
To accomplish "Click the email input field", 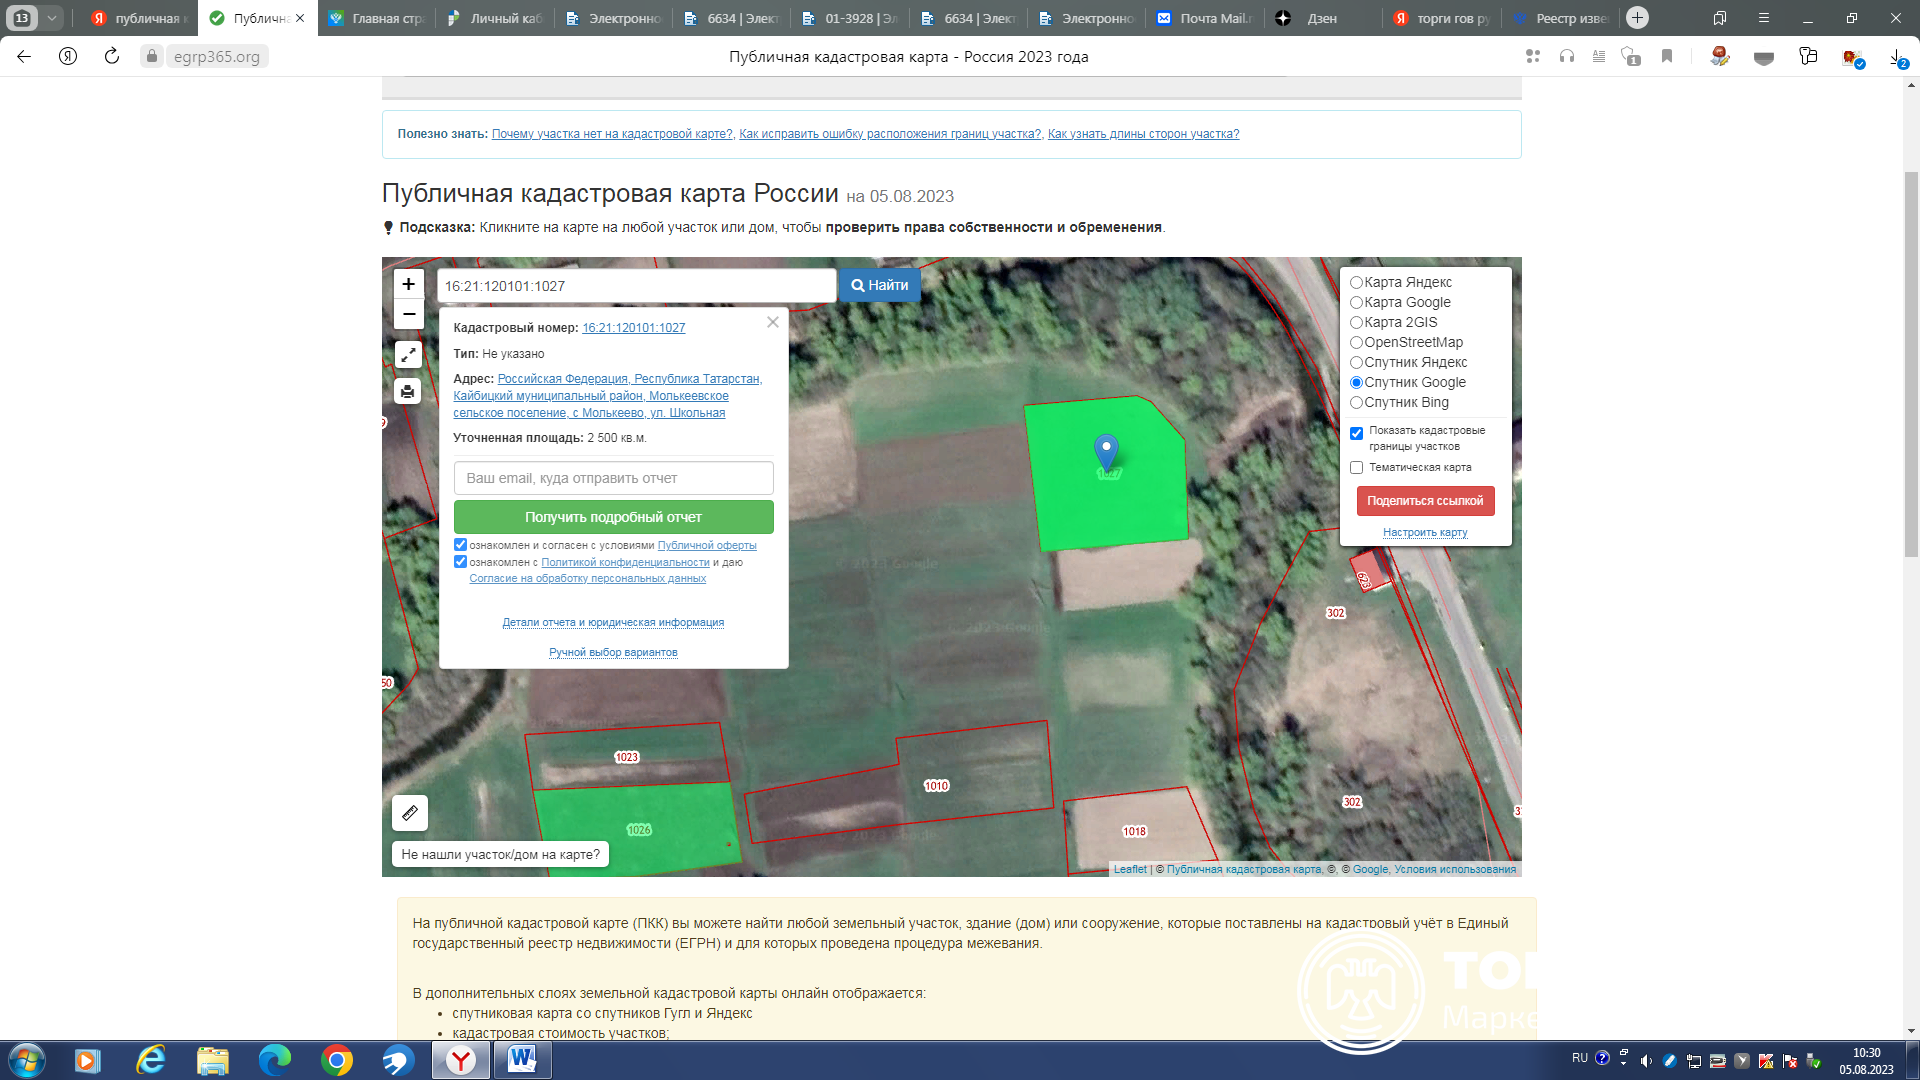I will [x=613, y=478].
